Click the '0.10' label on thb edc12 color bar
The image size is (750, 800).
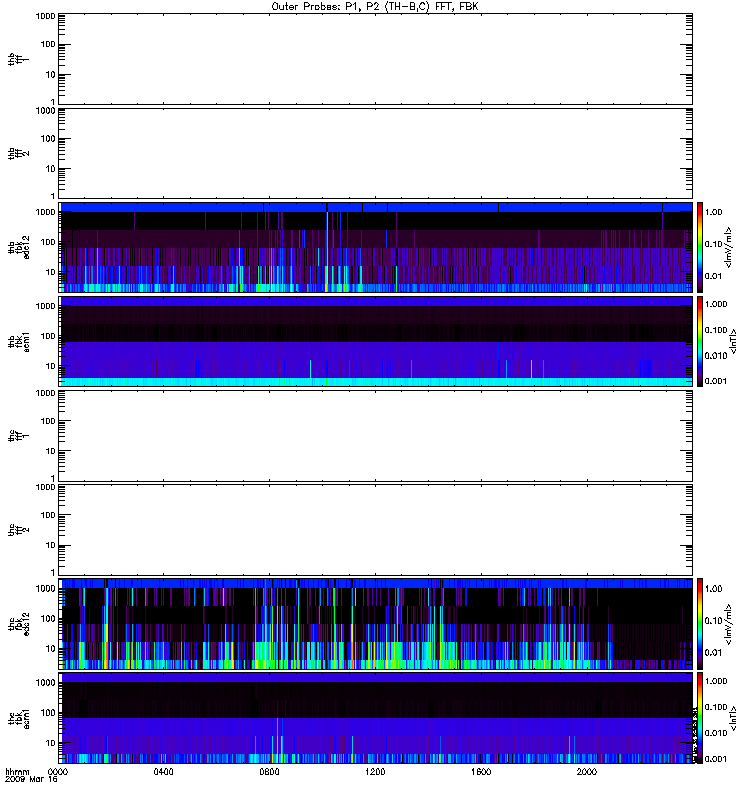point(713,244)
